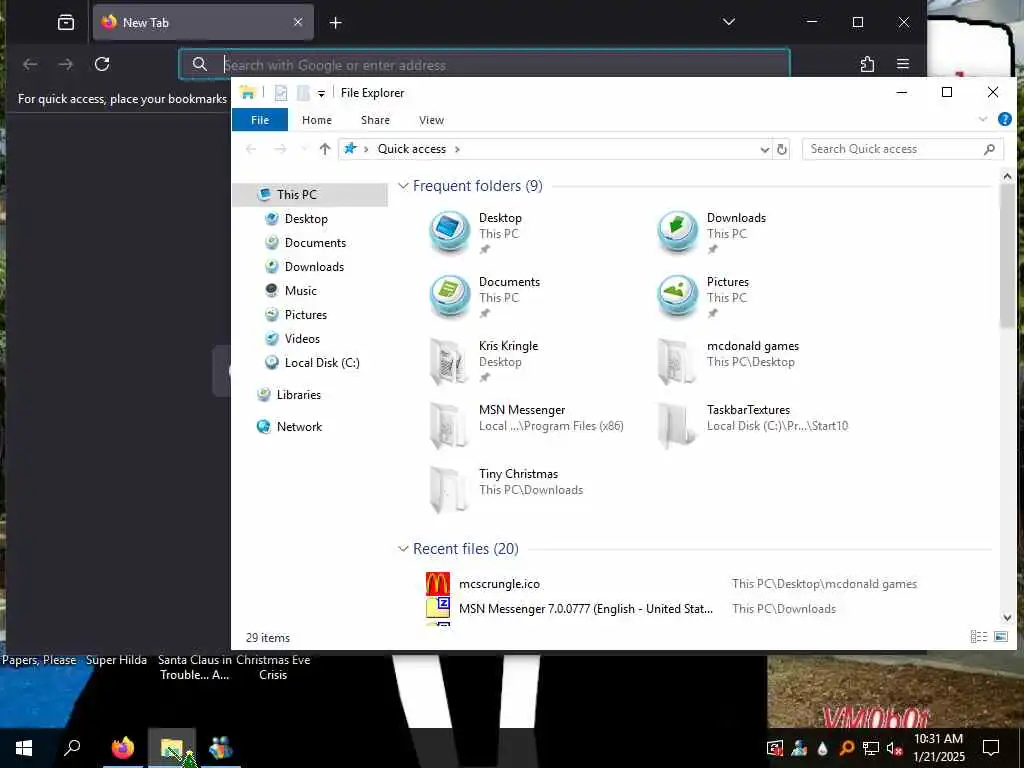The image size is (1024, 768).
Task: Reload the page in Firefox
Action: [x=102, y=64]
